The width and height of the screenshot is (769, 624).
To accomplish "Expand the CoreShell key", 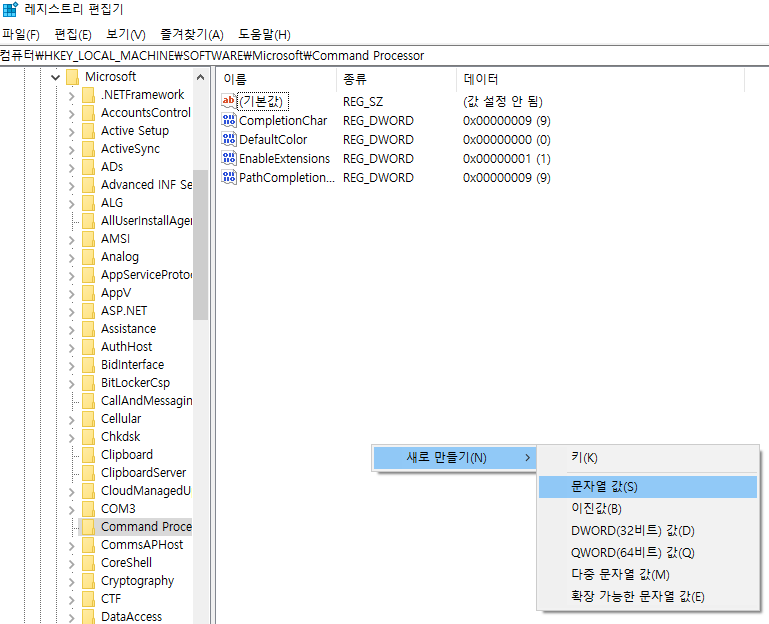I will pyautogui.click(x=72, y=564).
